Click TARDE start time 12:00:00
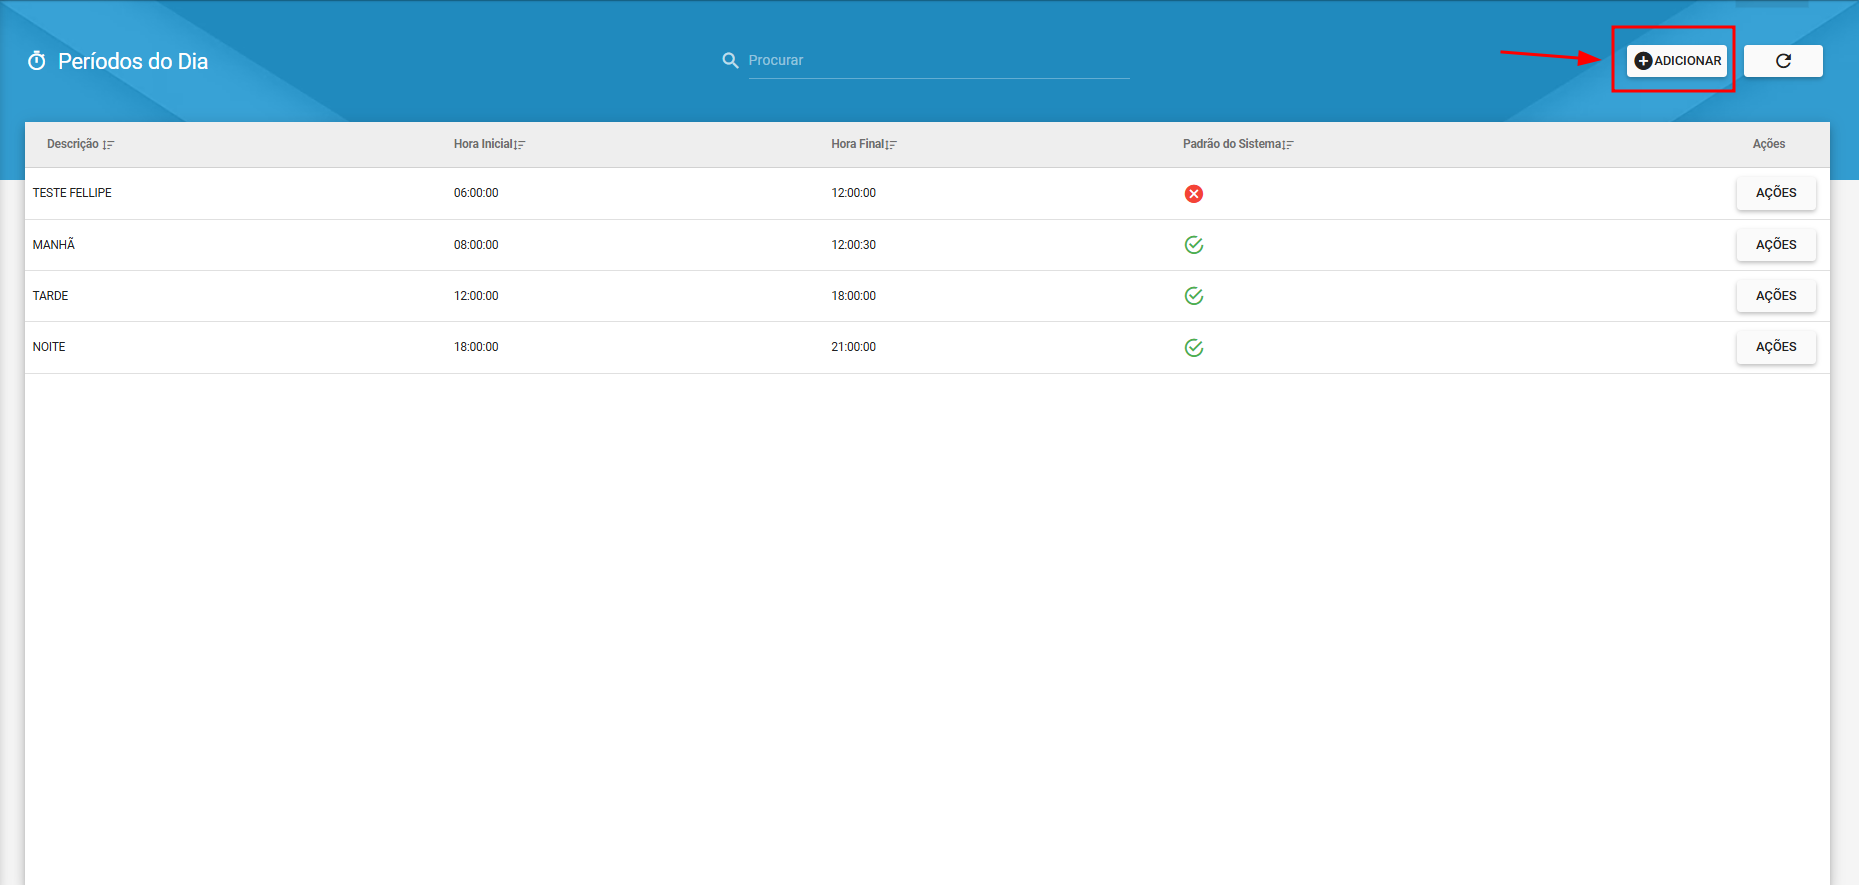 pos(476,296)
